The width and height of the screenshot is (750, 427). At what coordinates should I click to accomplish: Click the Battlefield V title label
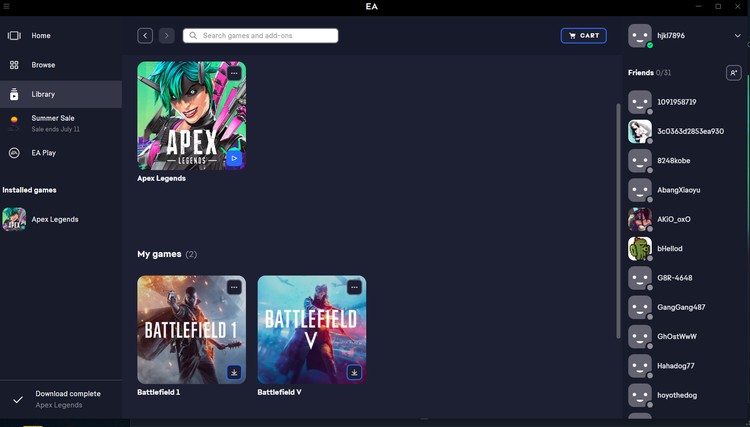[x=279, y=392]
